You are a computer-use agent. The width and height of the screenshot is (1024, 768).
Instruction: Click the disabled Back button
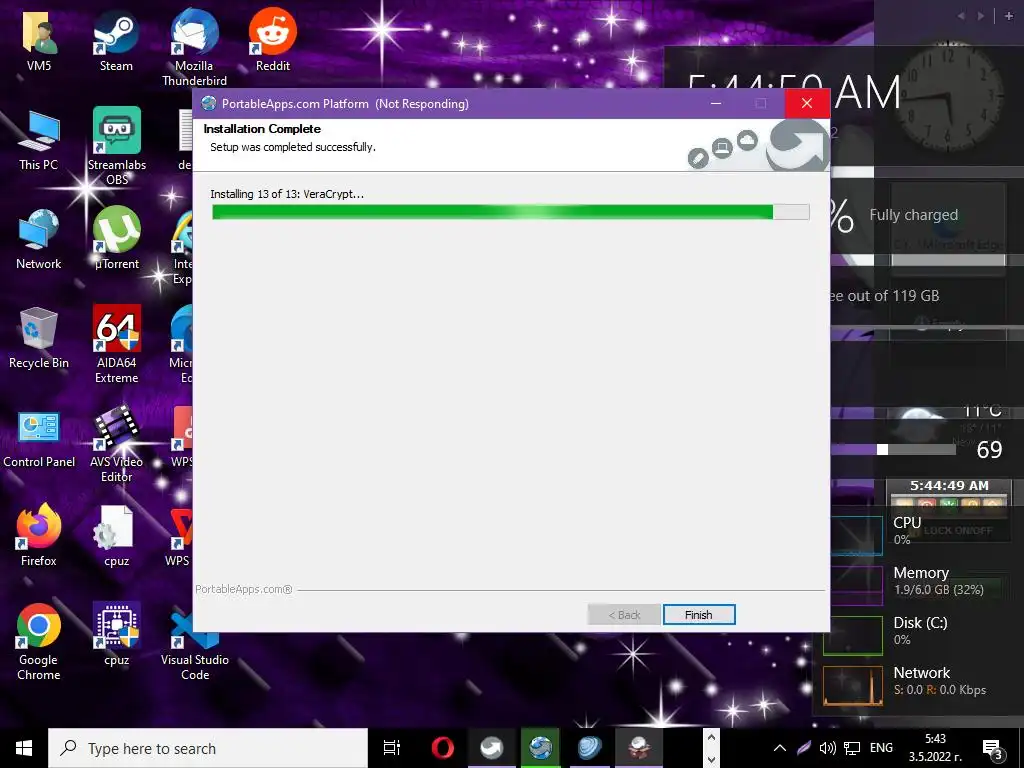pyautogui.click(x=624, y=615)
